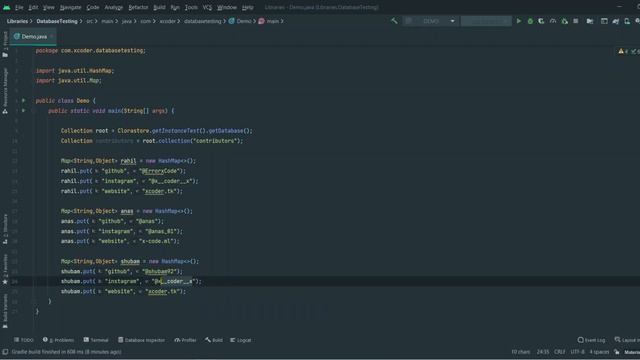
Task: Open the Event Log
Action: click(591, 340)
